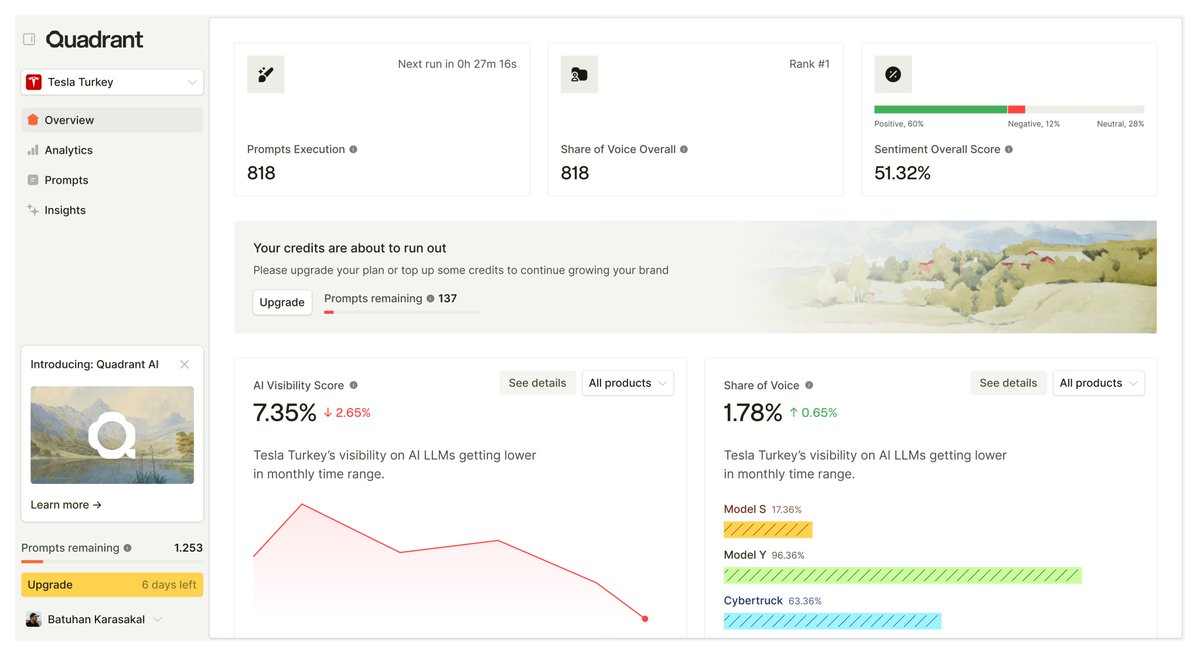The height and width of the screenshot is (656, 1200).
Task: Click the Insights sparkle icon
Action: [x=33, y=210]
